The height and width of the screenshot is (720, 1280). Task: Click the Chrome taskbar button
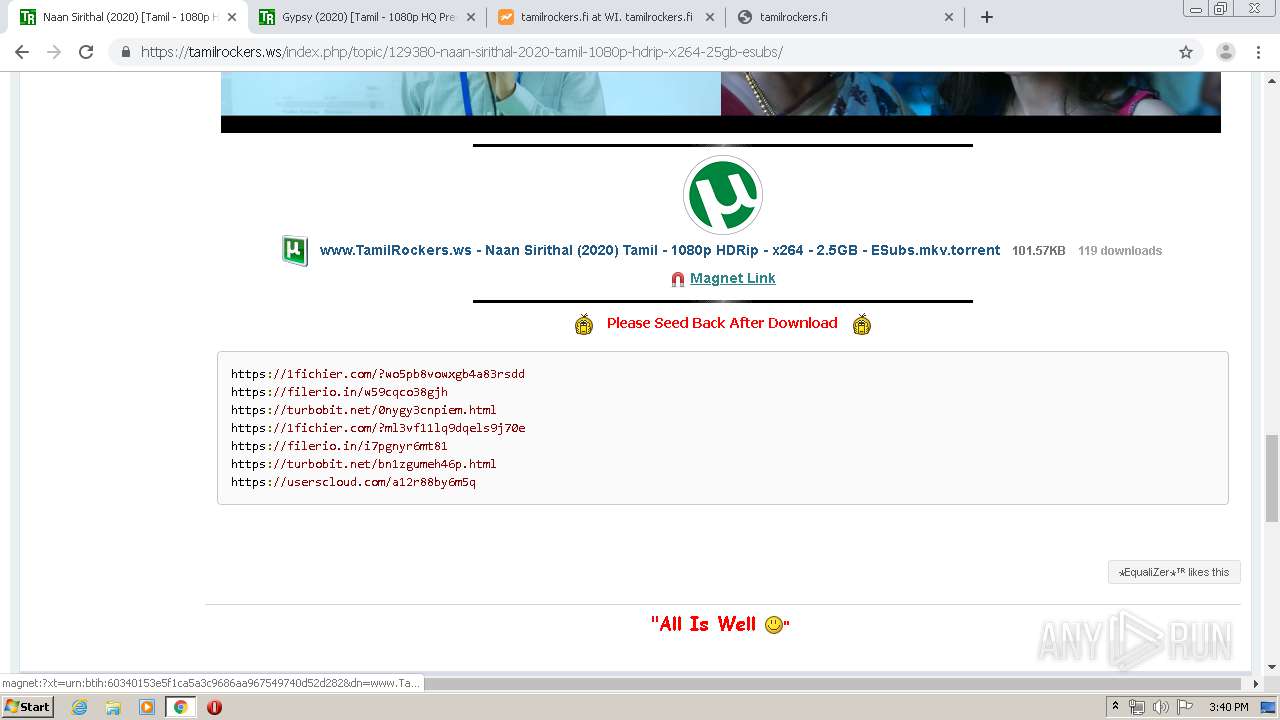pyautogui.click(x=180, y=707)
